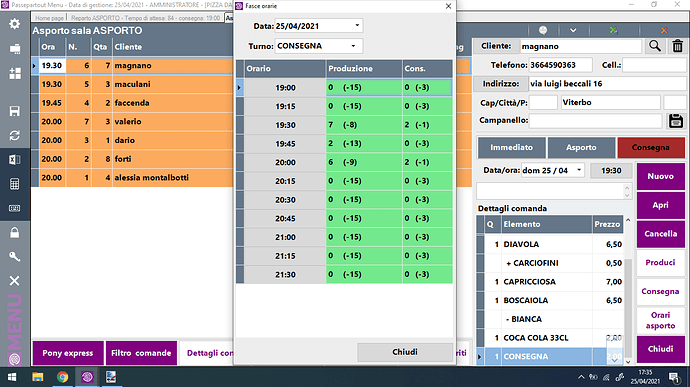This screenshot has height=387, width=690.
Task: Select order row for alessia montalbotti
Action: click(132, 178)
